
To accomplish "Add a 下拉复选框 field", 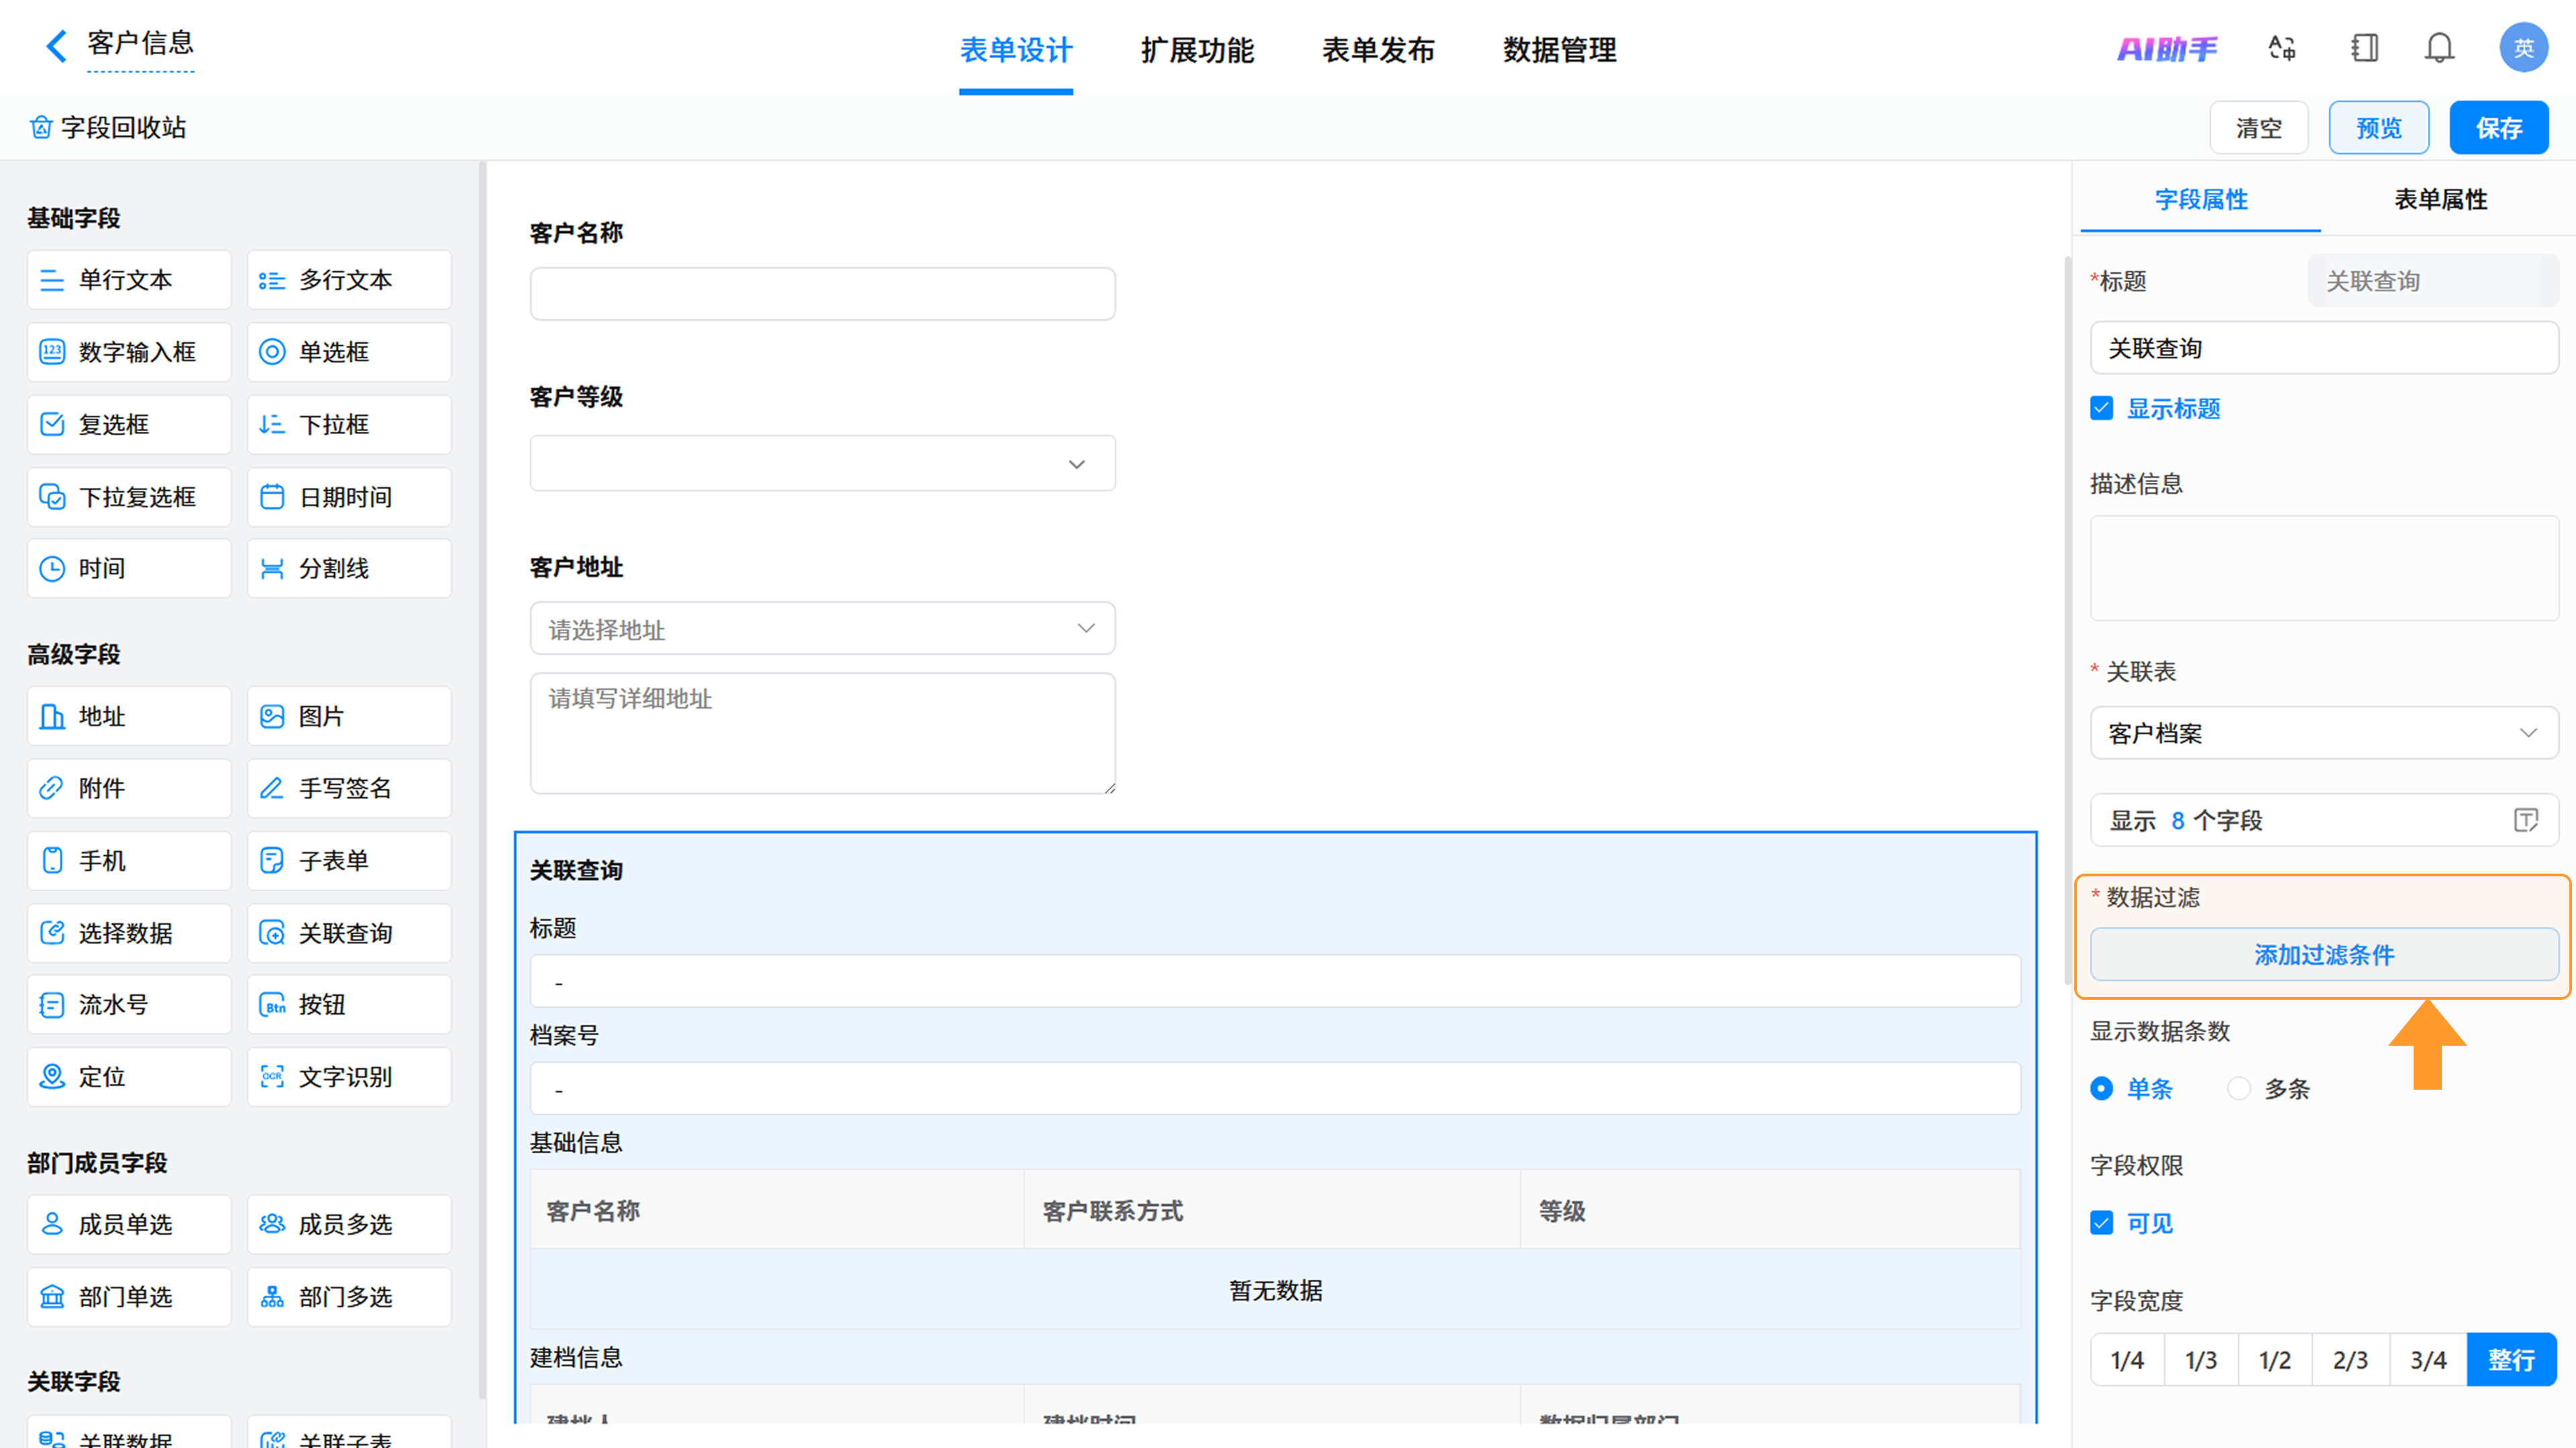I will (129, 497).
